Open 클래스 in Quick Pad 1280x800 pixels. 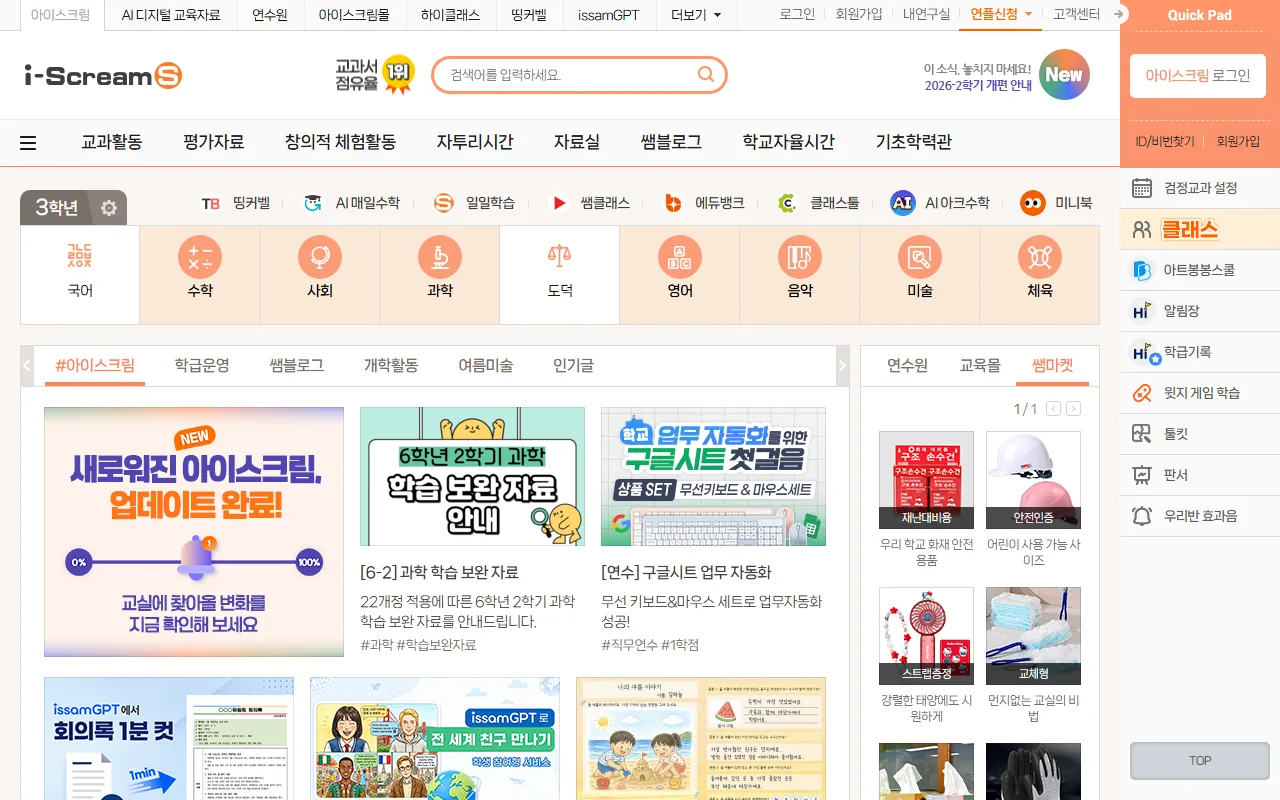point(1200,229)
